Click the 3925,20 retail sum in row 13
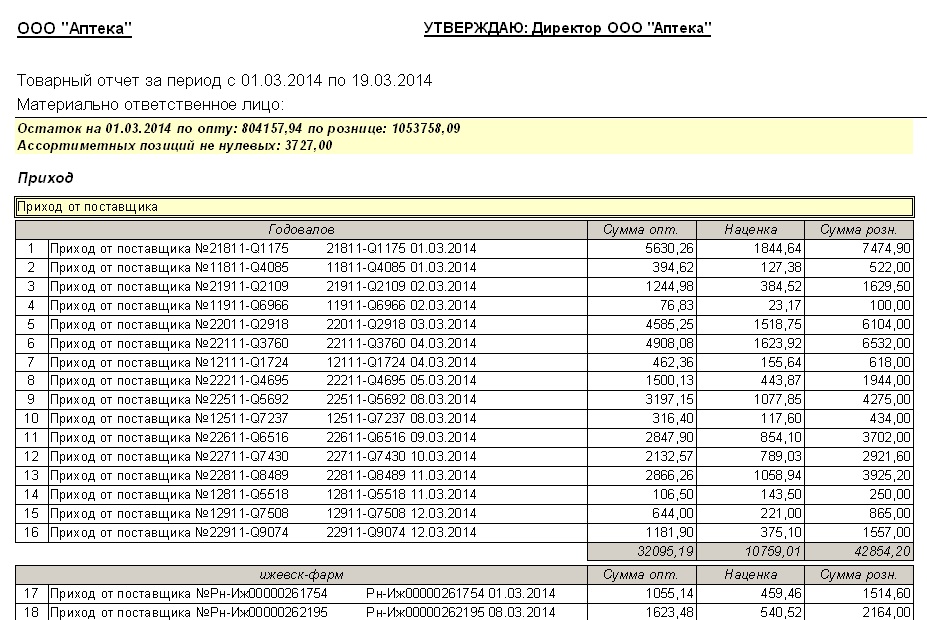Image resolution: width=927 pixels, height=620 pixels. [x=884, y=475]
